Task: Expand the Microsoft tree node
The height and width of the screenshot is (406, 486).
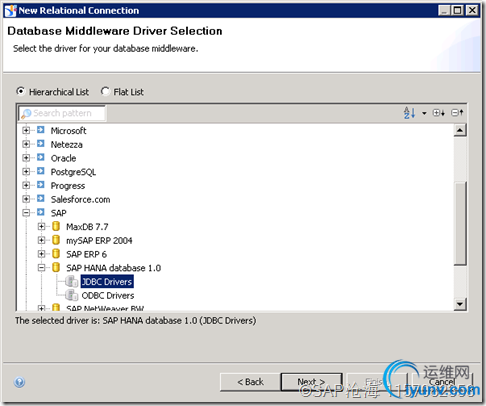Action: 26,130
